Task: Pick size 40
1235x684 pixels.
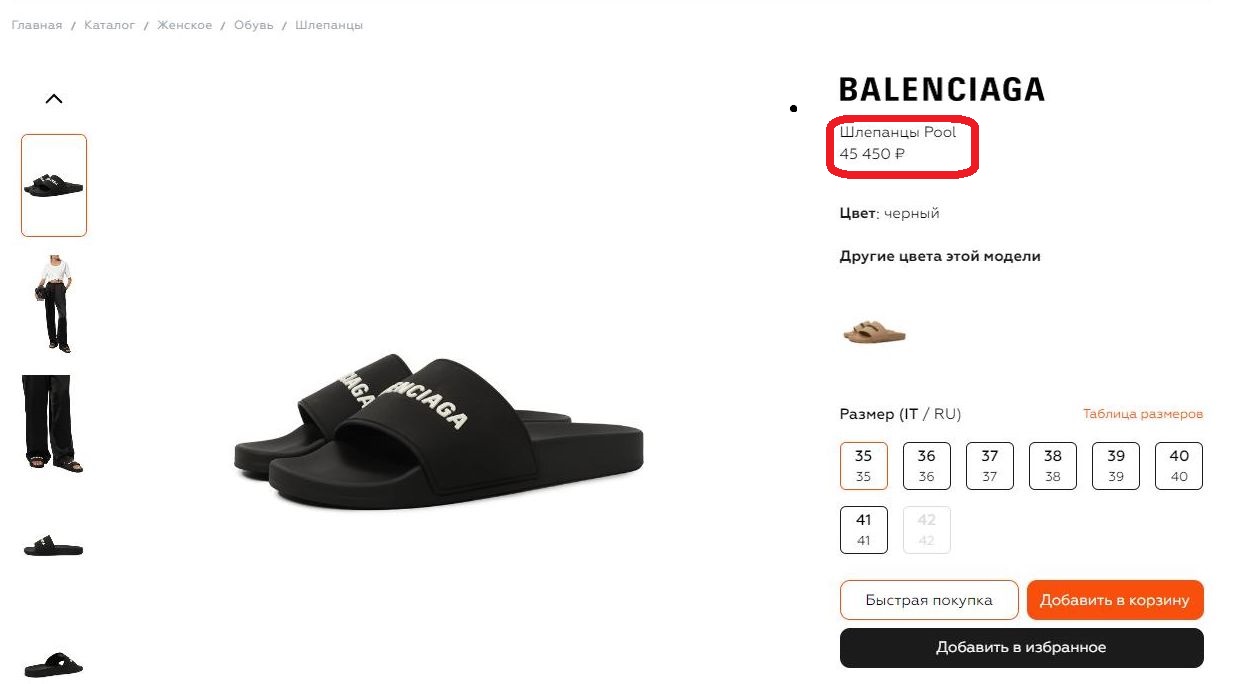Action: click(1179, 466)
